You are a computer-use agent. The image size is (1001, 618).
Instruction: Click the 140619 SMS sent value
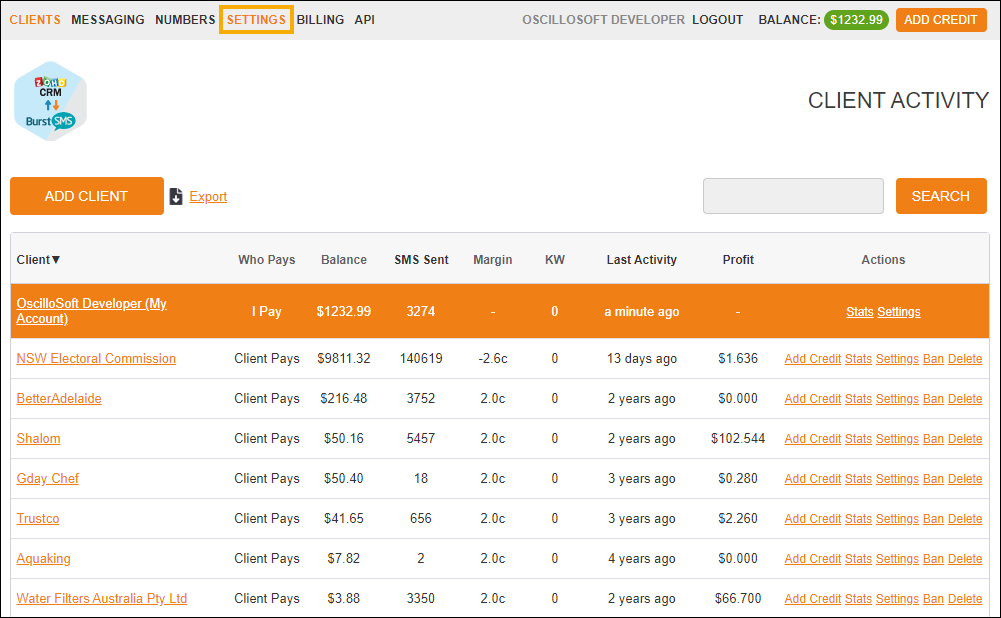pos(421,359)
